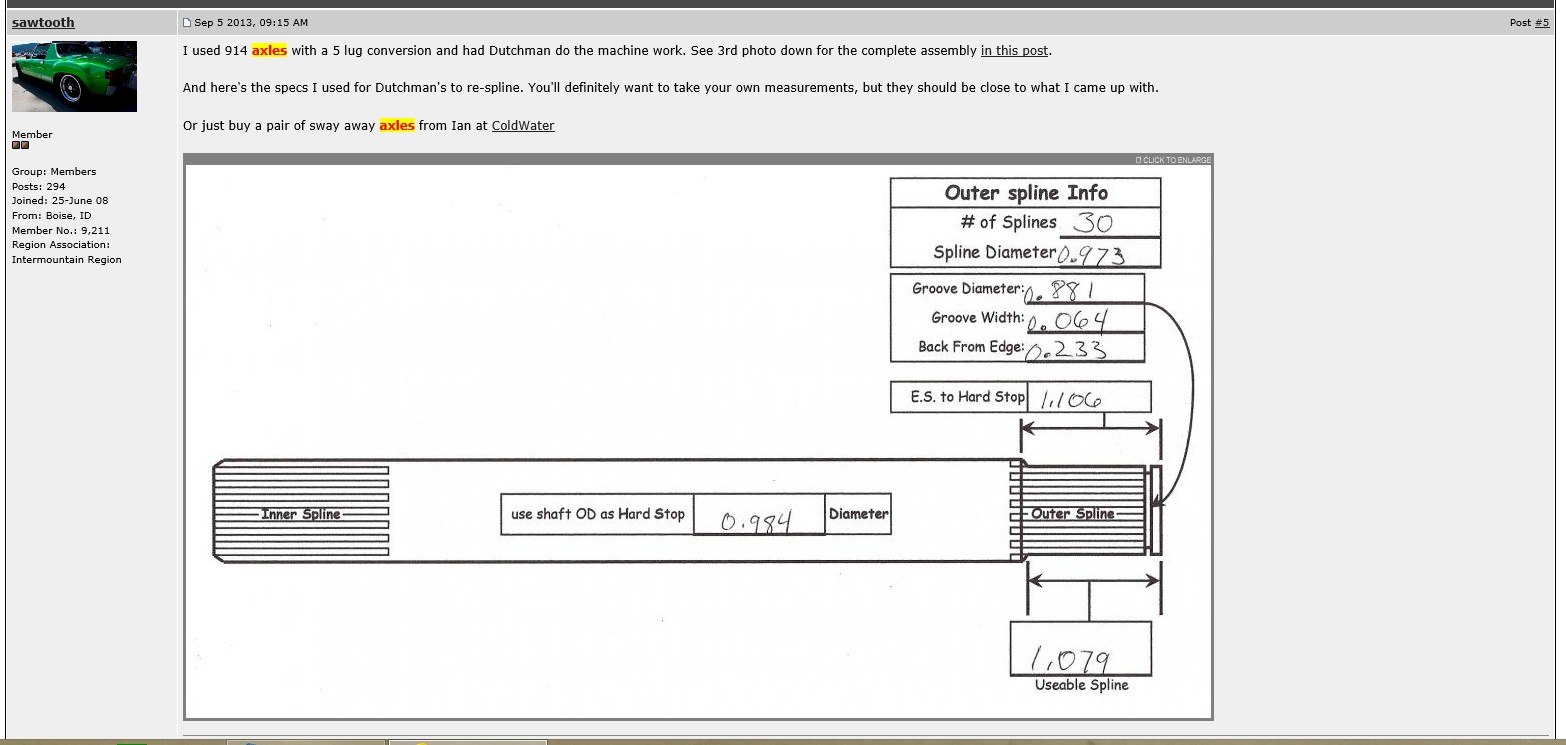Click the member rank pips under Member
Image resolution: width=1566 pixels, height=745 pixels.
[x=20, y=145]
